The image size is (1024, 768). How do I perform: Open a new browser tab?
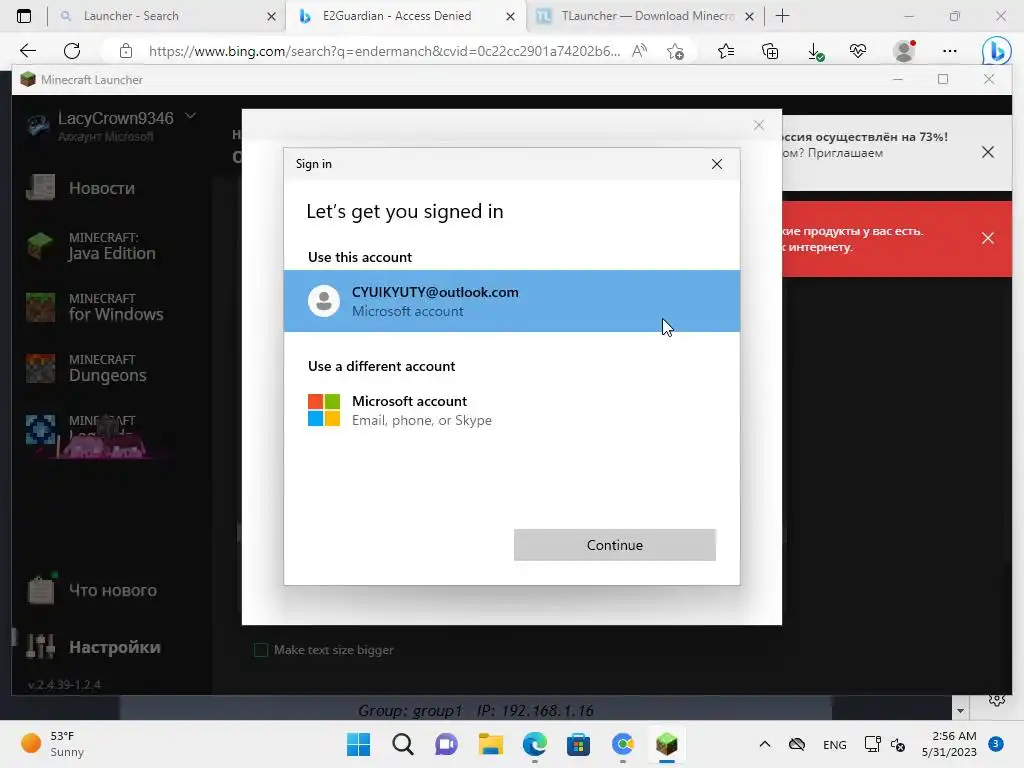tap(782, 16)
